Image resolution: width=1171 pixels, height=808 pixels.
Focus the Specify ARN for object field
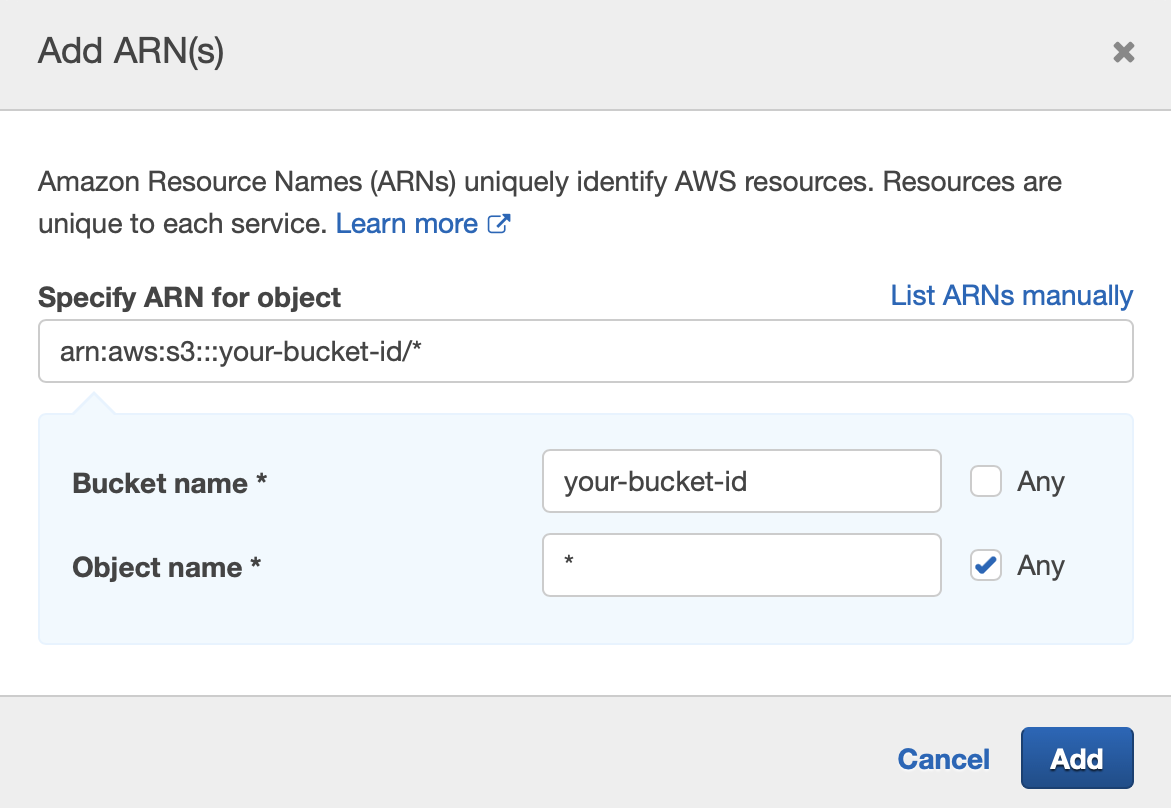click(585, 351)
